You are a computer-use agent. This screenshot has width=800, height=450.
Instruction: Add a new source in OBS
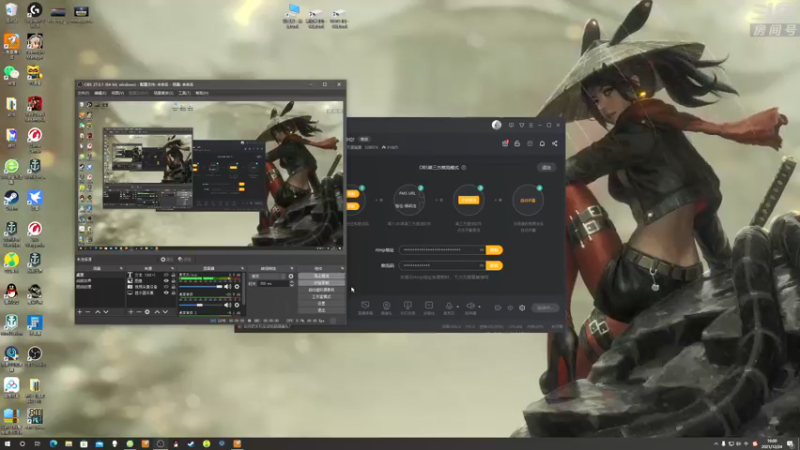tap(131, 312)
